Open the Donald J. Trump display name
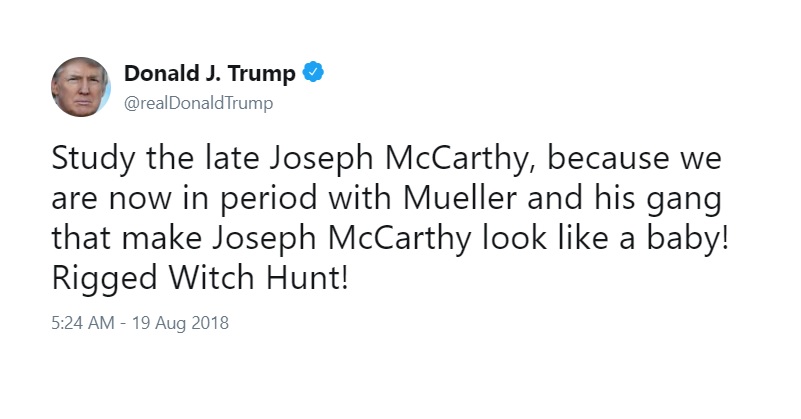The image size is (801, 419). coord(209,74)
